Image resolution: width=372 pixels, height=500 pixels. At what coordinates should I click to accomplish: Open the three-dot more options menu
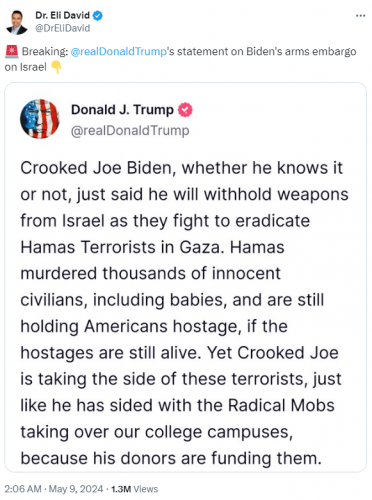pos(361,16)
